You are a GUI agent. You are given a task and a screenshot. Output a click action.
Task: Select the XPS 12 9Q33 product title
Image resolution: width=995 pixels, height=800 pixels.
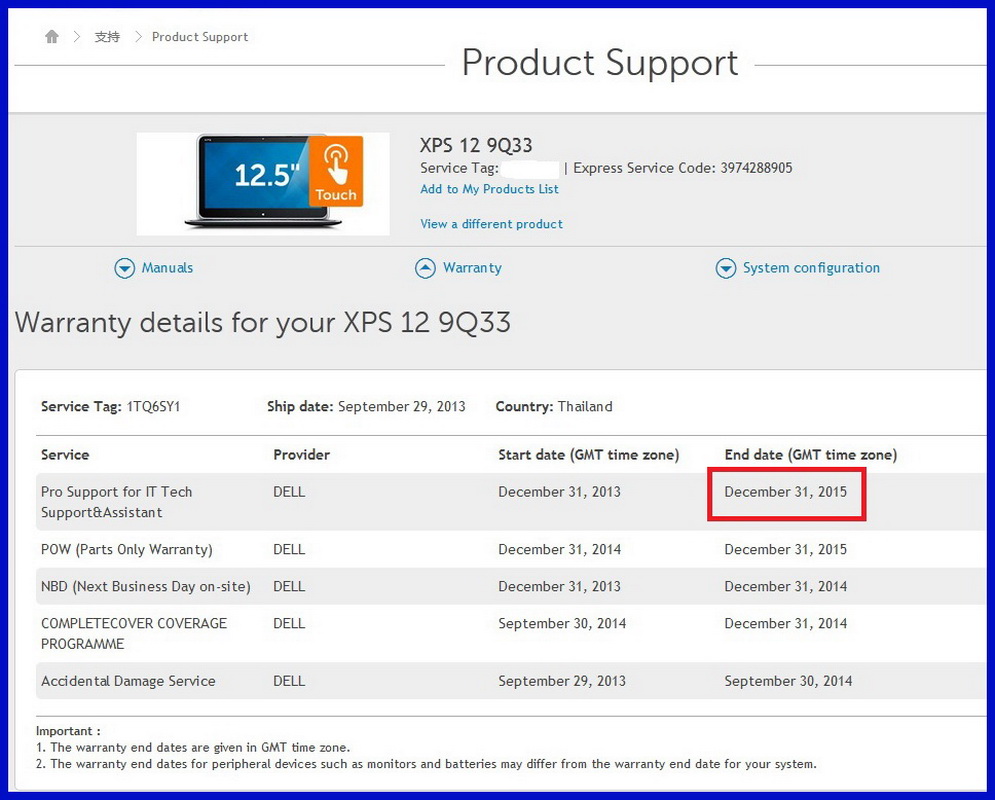coord(476,145)
